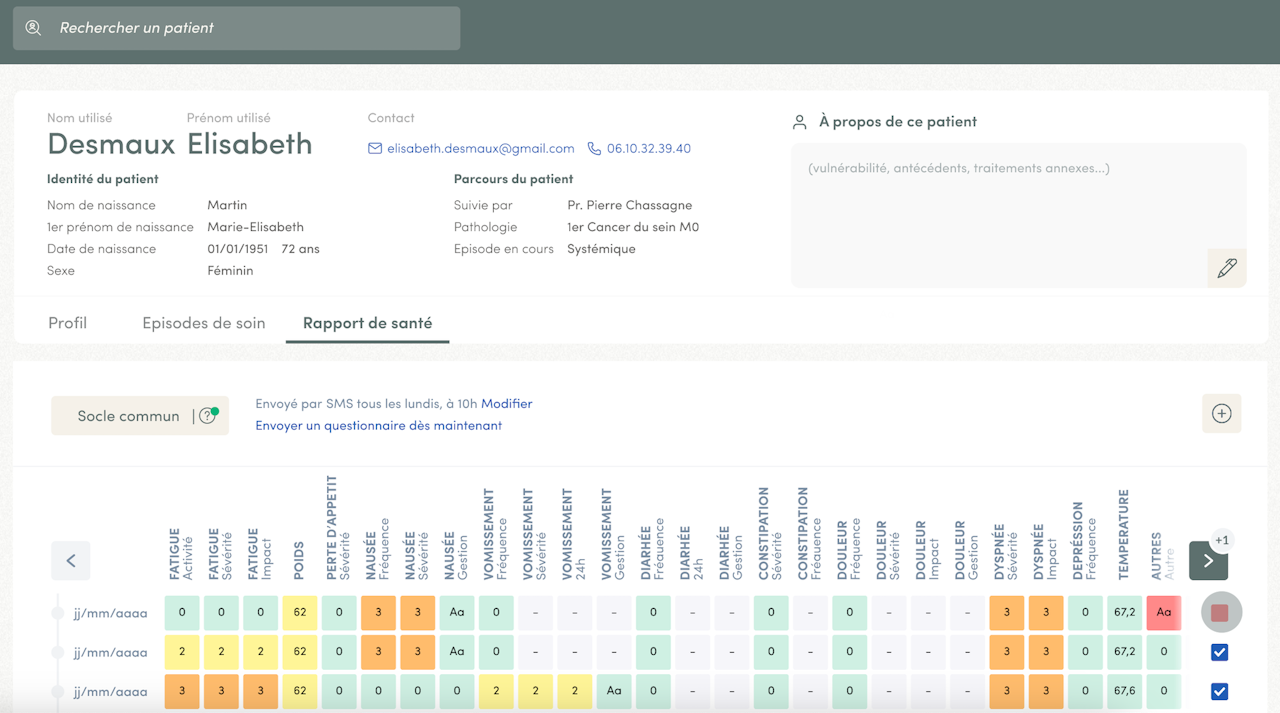This screenshot has height=713, width=1280.
Task: Click the help question mark on Socle commun
Action: tap(208, 416)
